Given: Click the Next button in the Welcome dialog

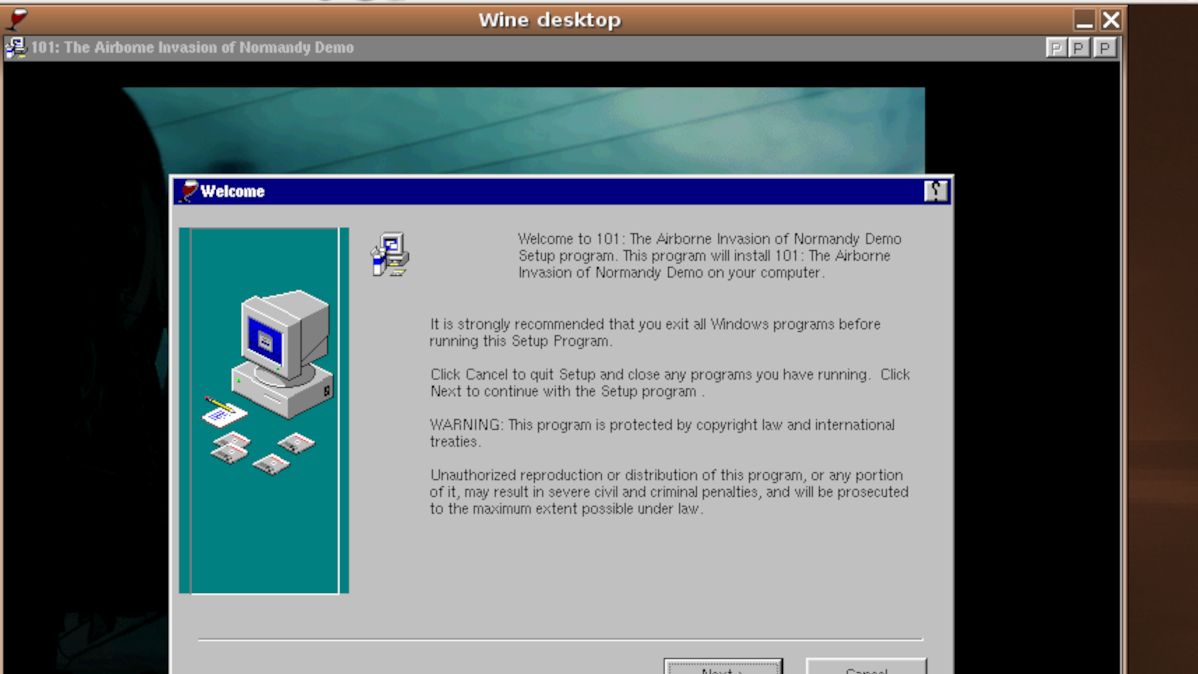Looking at the screenshot, I should tap(723, 666).
